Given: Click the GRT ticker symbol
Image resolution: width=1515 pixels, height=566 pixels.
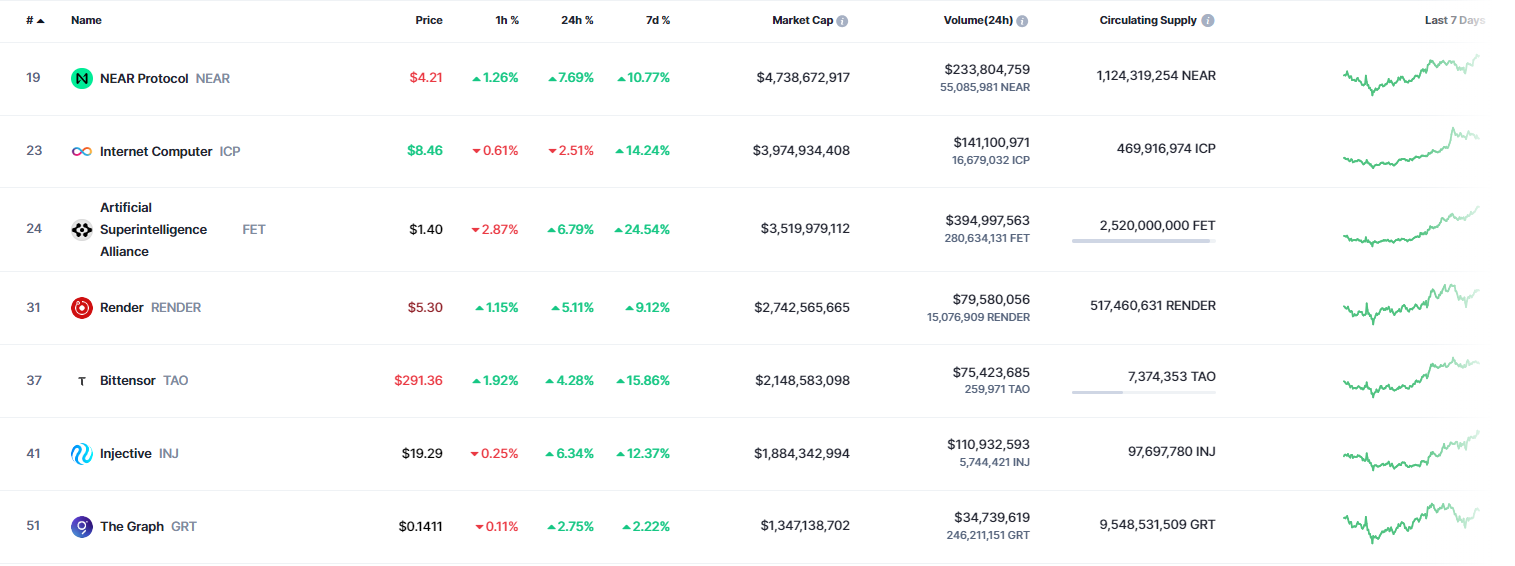Looking at the screenshot, I should 184,526.
